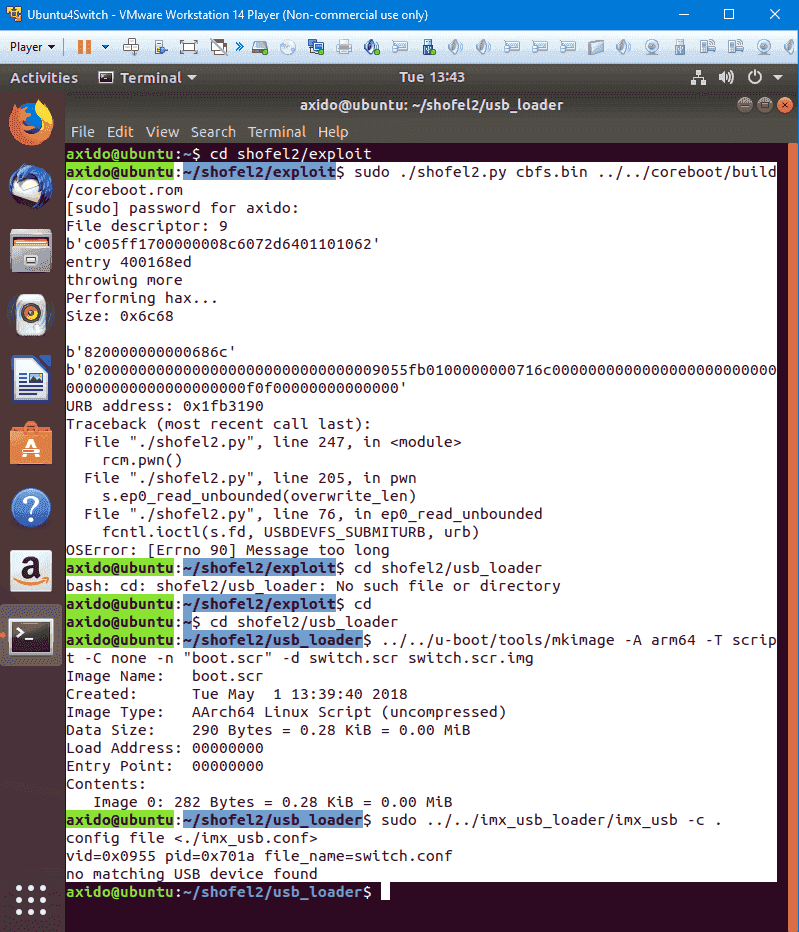This screenshot has width=799, height=932.
Task: Pause the virtual machine
Action: point(84,47)
